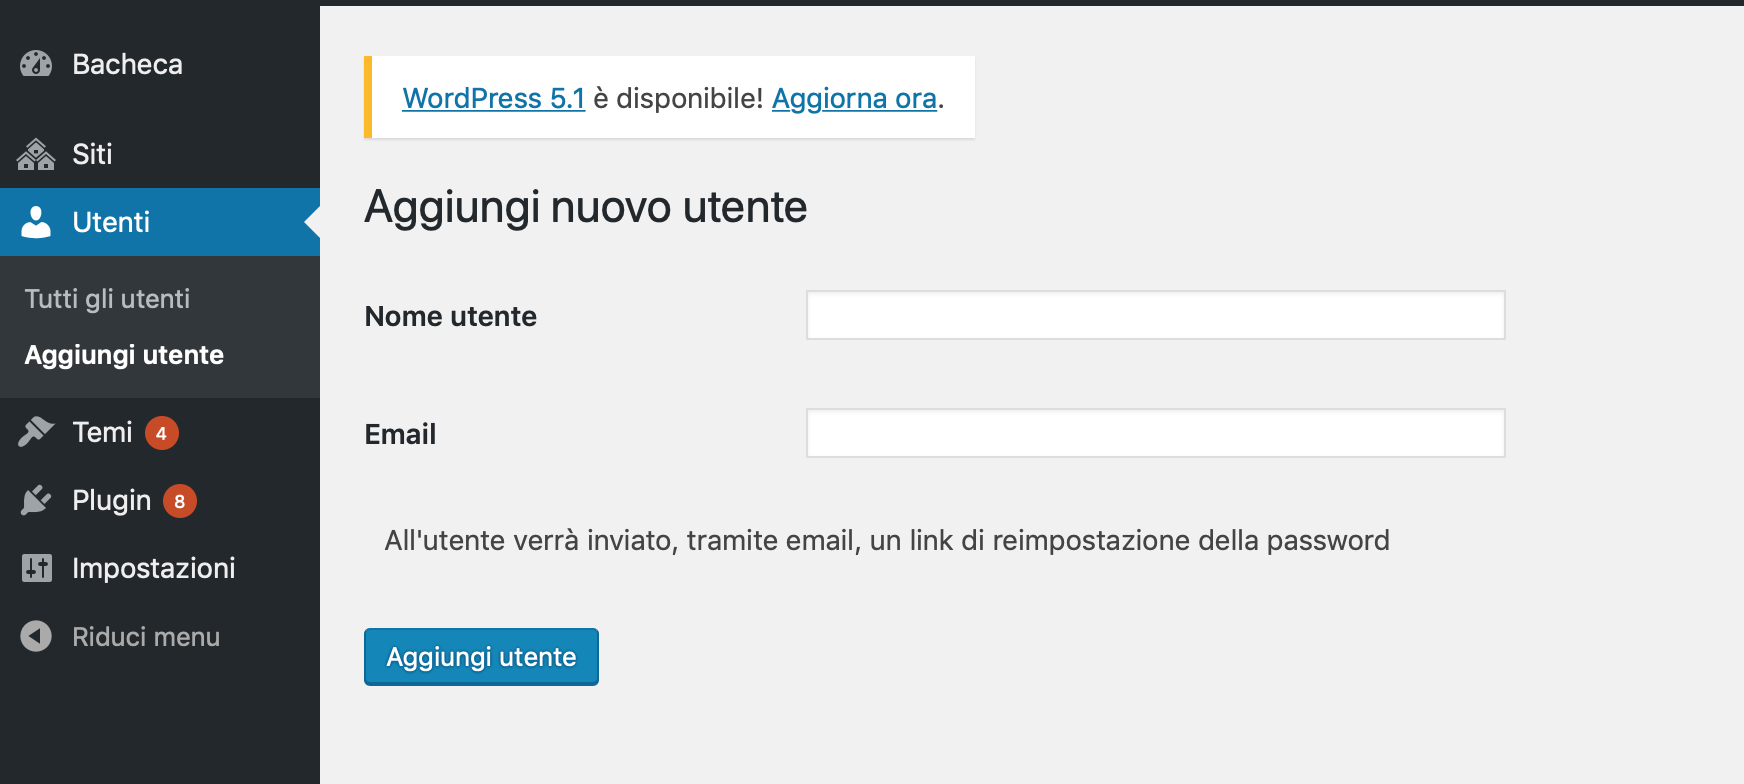The width and height of the screenshot is (1744, 784).
Task: Click the Aggiorna ora update link
Action: pyautogui.click(x=854, y=98)
